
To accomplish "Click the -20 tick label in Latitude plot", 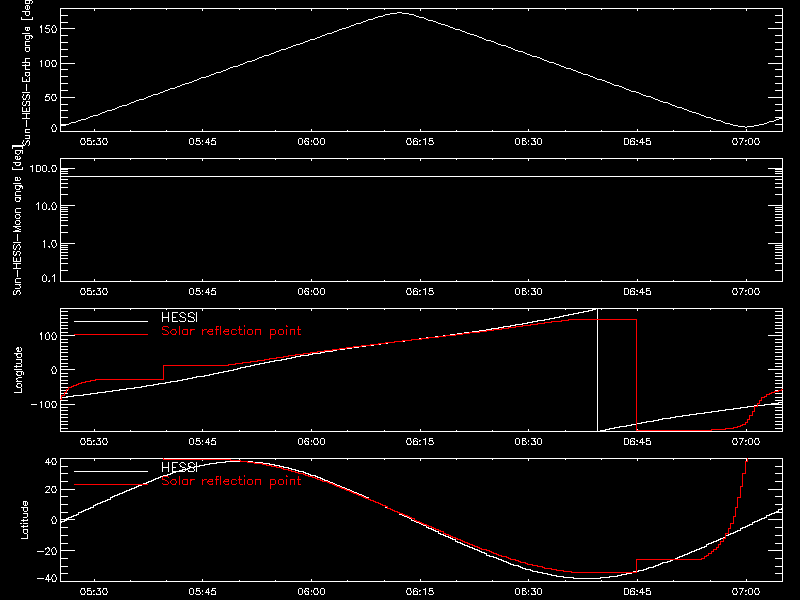I will (x=47, y=551).
